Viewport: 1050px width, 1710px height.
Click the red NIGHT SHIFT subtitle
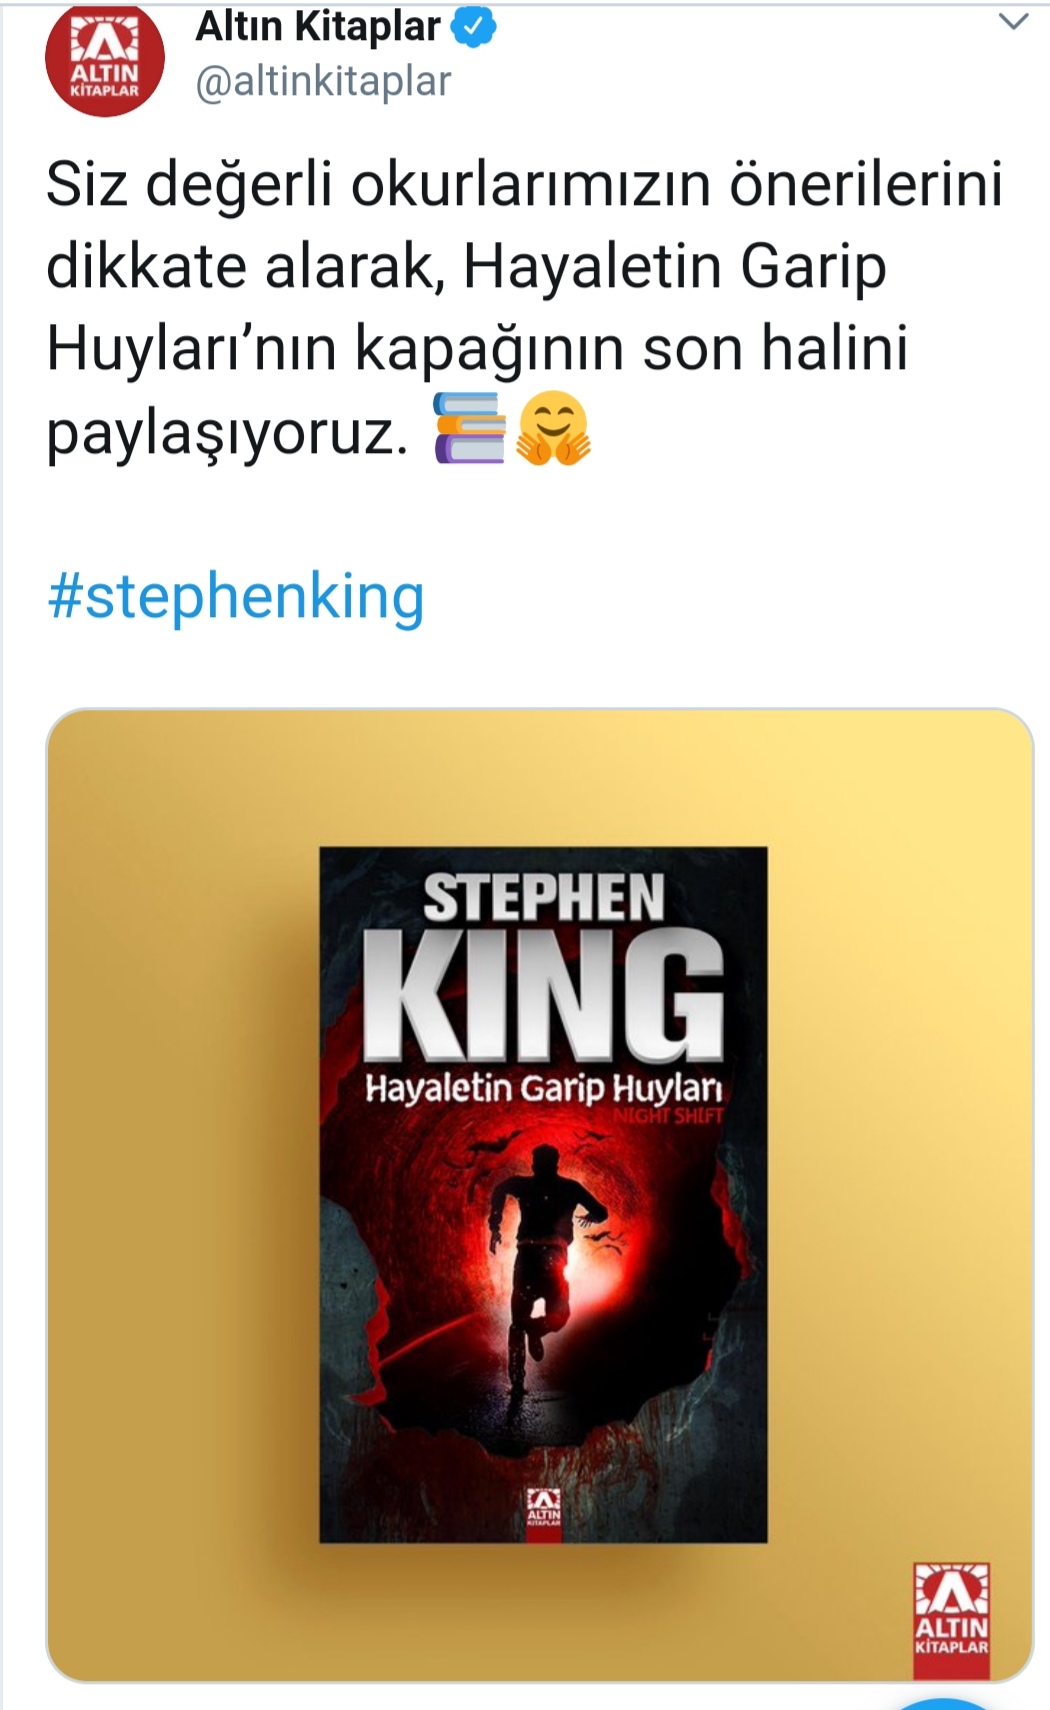668,1115
